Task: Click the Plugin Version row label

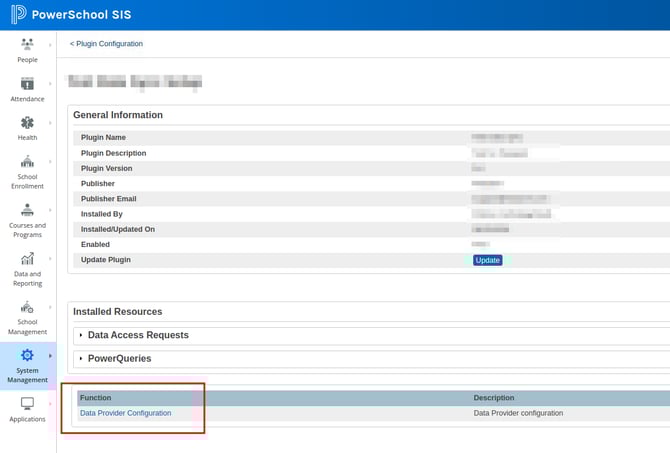Action: pos(107,168)
